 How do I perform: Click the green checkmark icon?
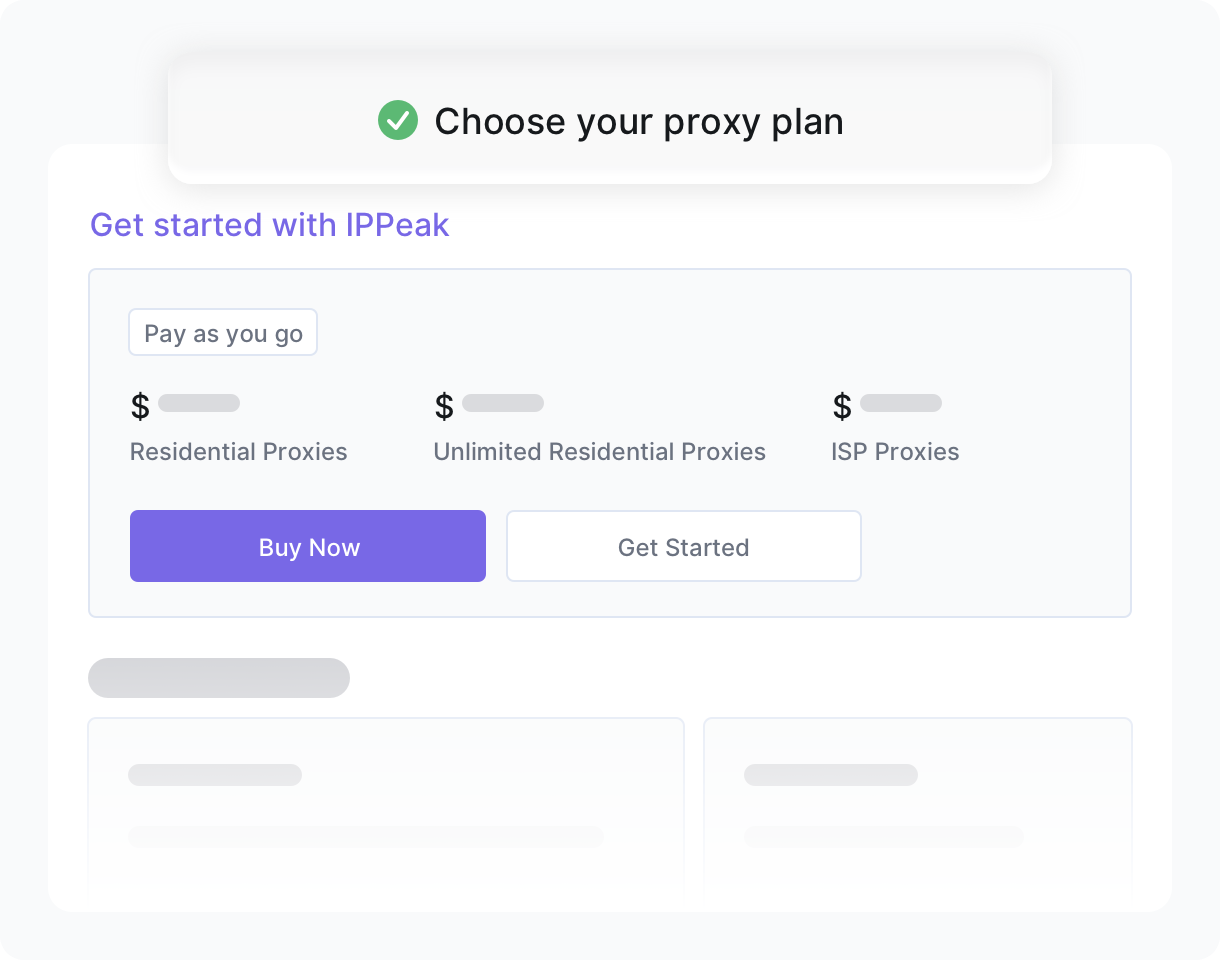coord(397,121)
